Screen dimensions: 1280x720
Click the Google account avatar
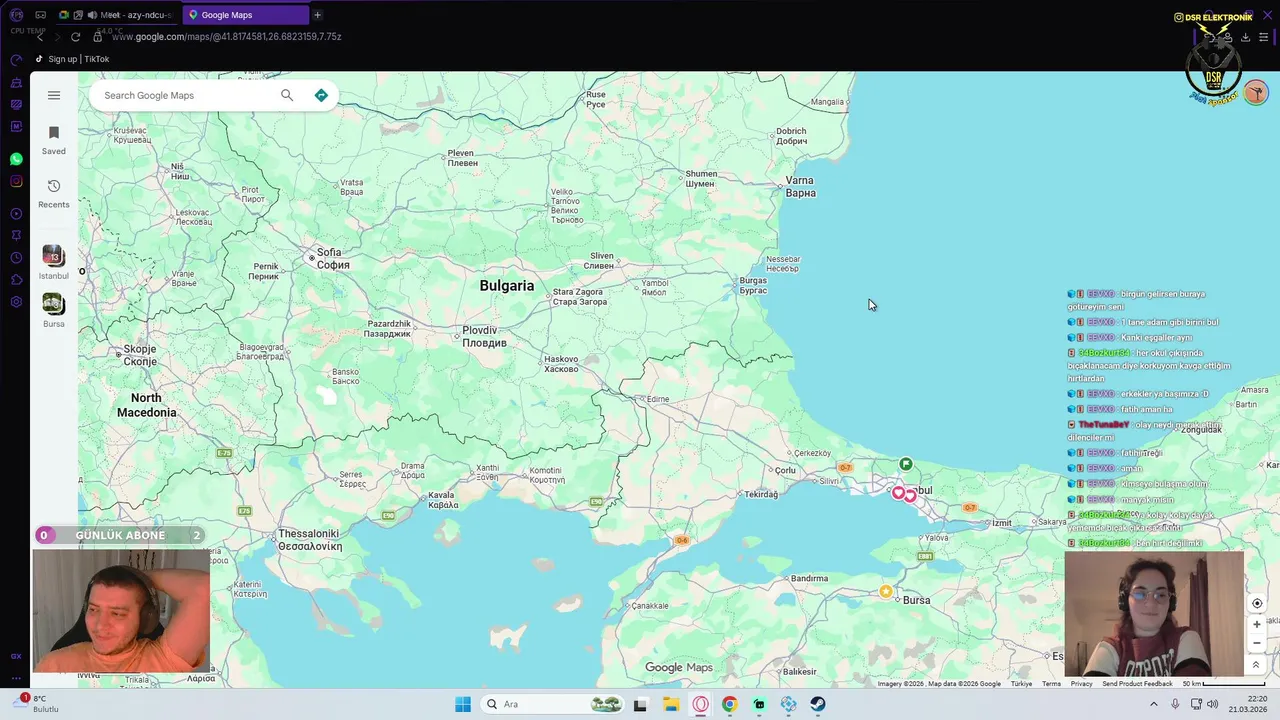[x=1256, y=93]
